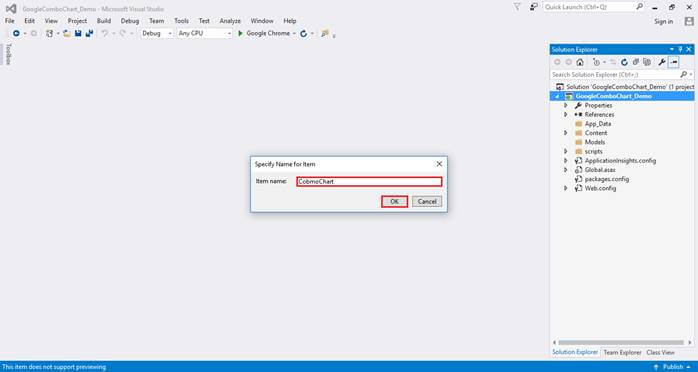
Task: Open the Tools menu
Action: [x=181, y=21]
